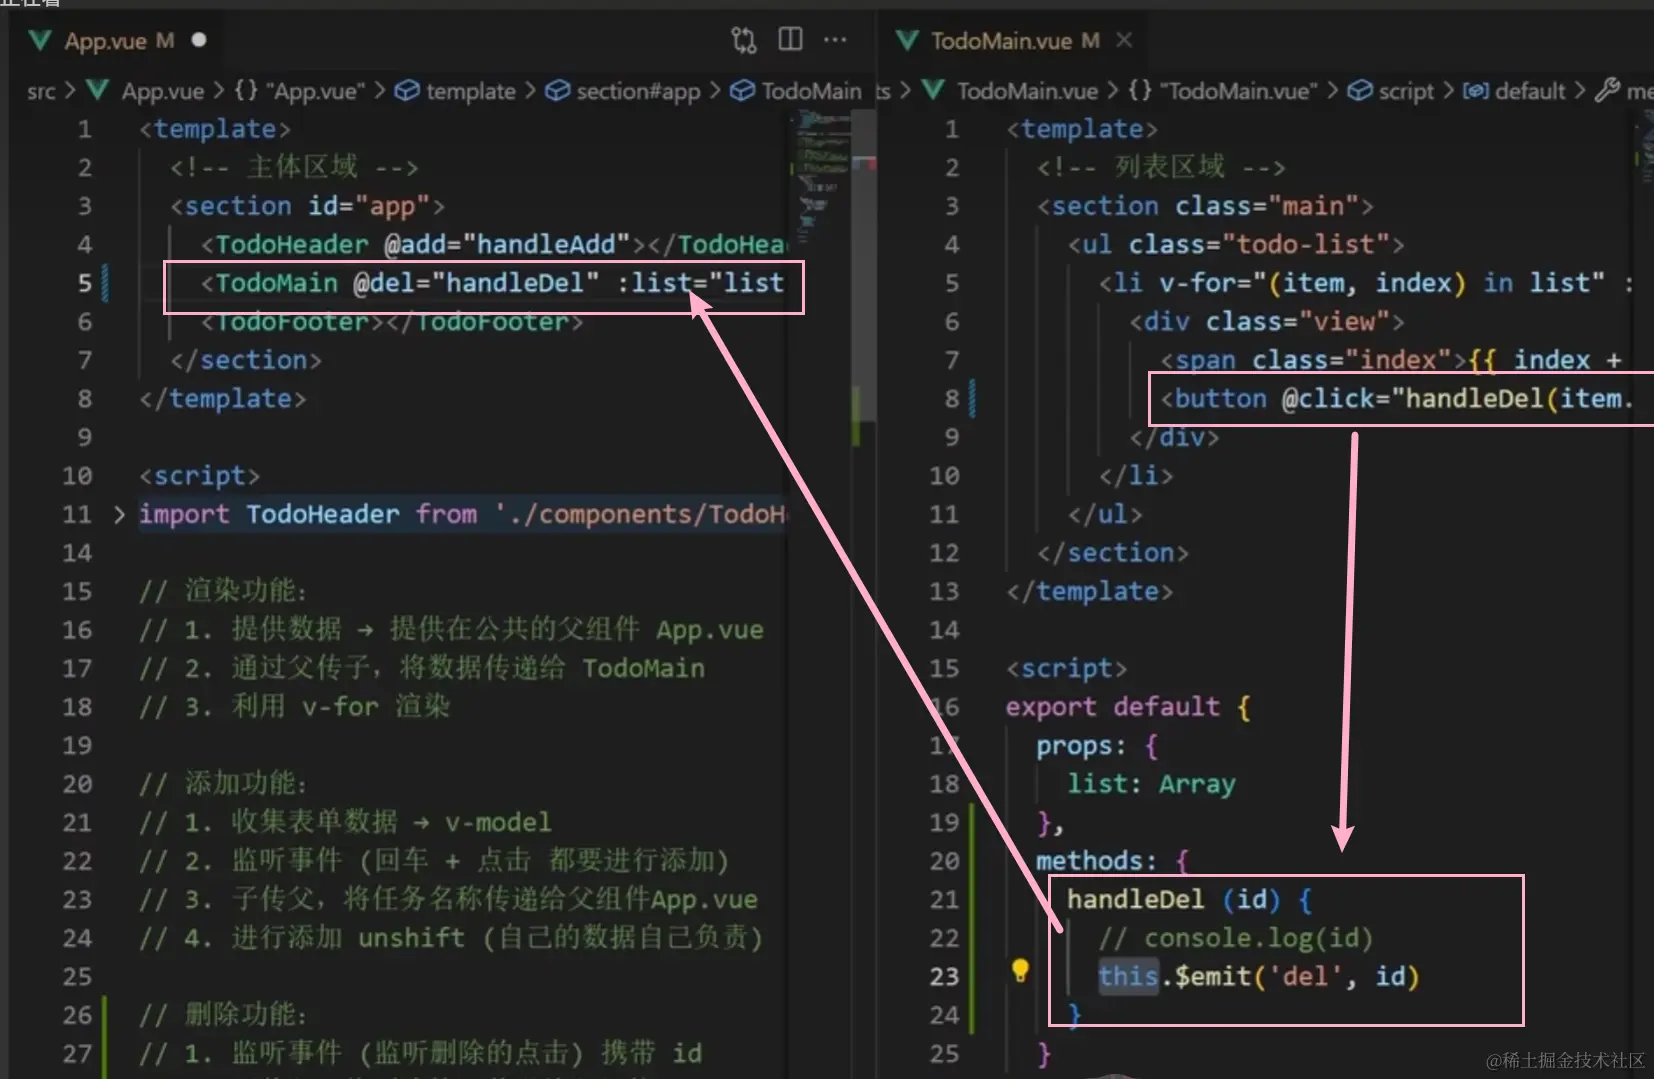
Task: Click the "// console.log(id)" comment
Action: point(1236,938)
